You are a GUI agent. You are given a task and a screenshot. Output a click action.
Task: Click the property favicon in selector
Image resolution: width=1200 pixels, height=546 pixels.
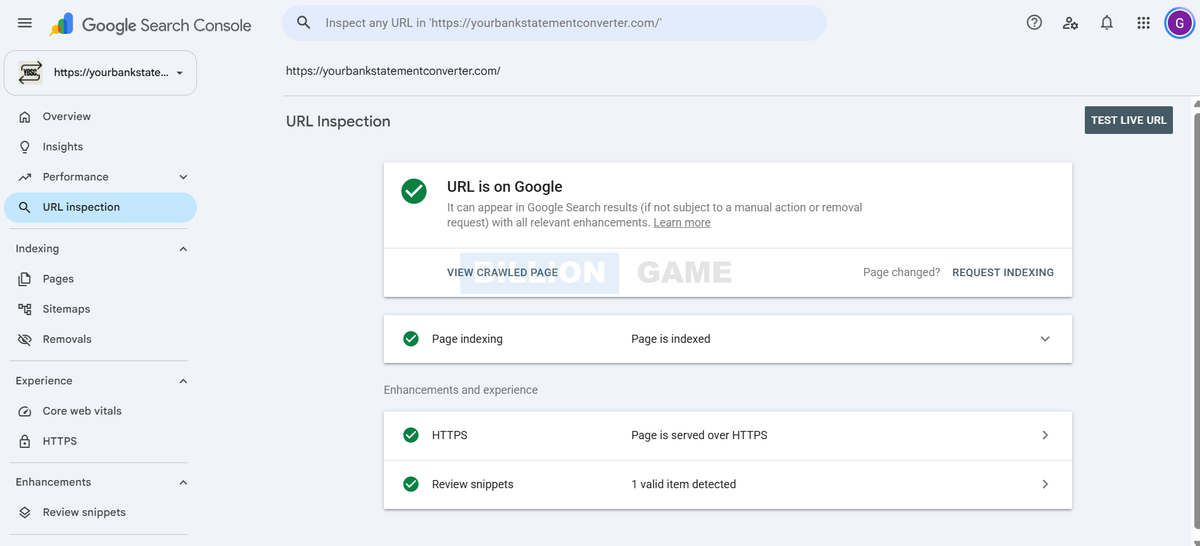[30, 73]
